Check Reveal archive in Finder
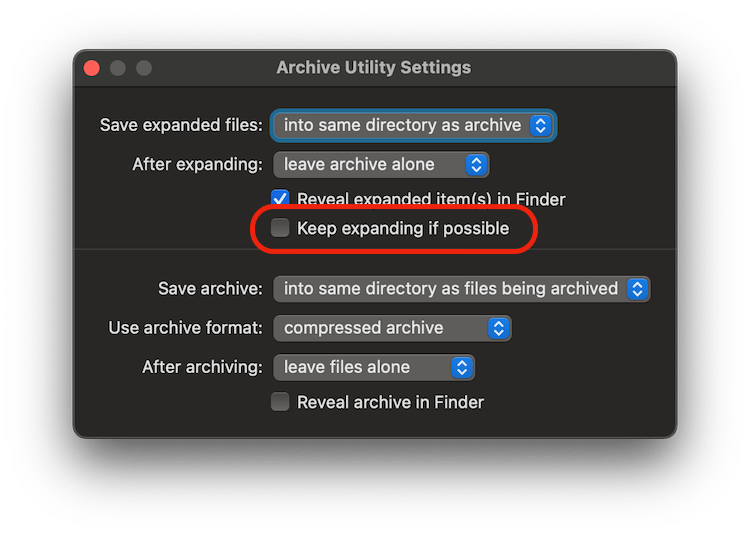The width and height of the screenshot is (750, 535). tap(281, 402)
